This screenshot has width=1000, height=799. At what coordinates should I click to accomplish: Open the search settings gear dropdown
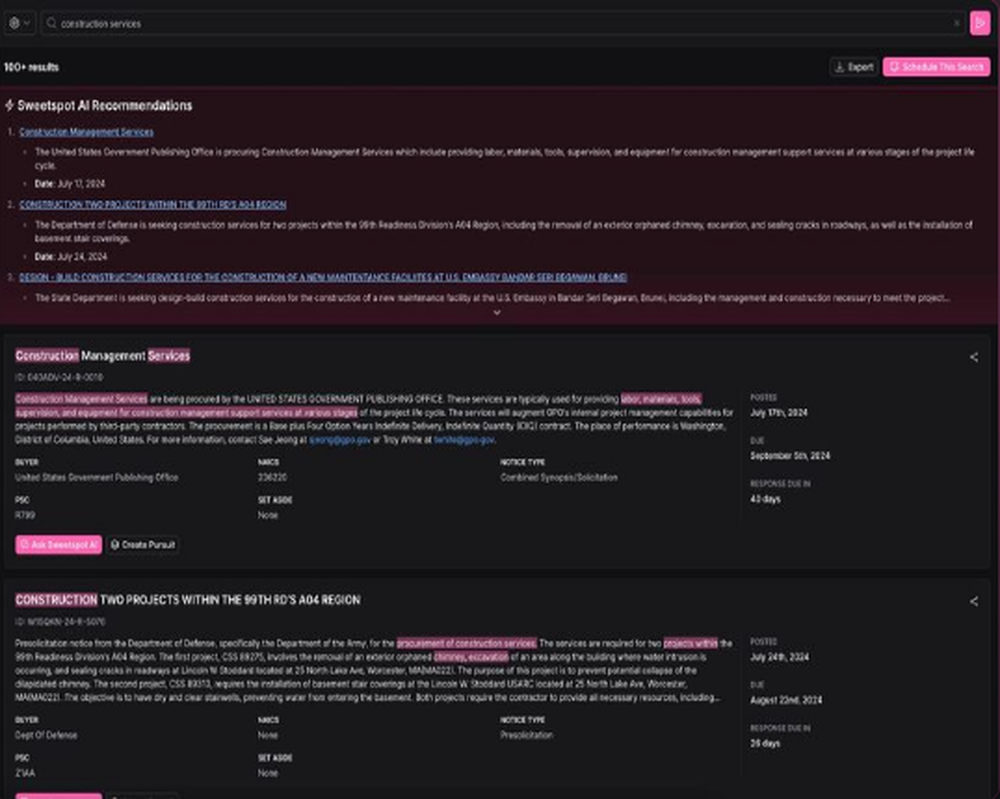point(19,23)
